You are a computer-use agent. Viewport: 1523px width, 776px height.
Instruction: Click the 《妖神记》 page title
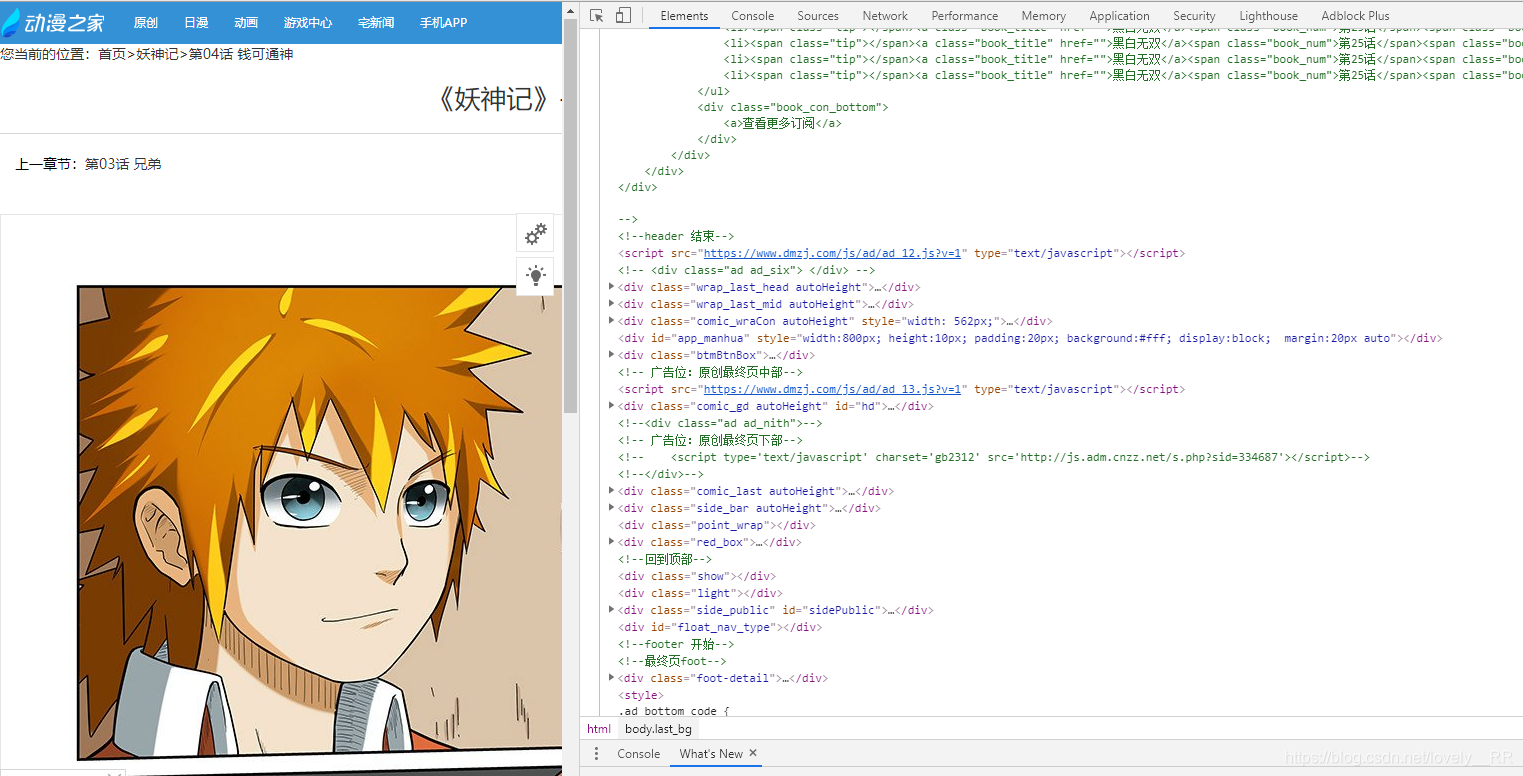click(x=496, y=98)
